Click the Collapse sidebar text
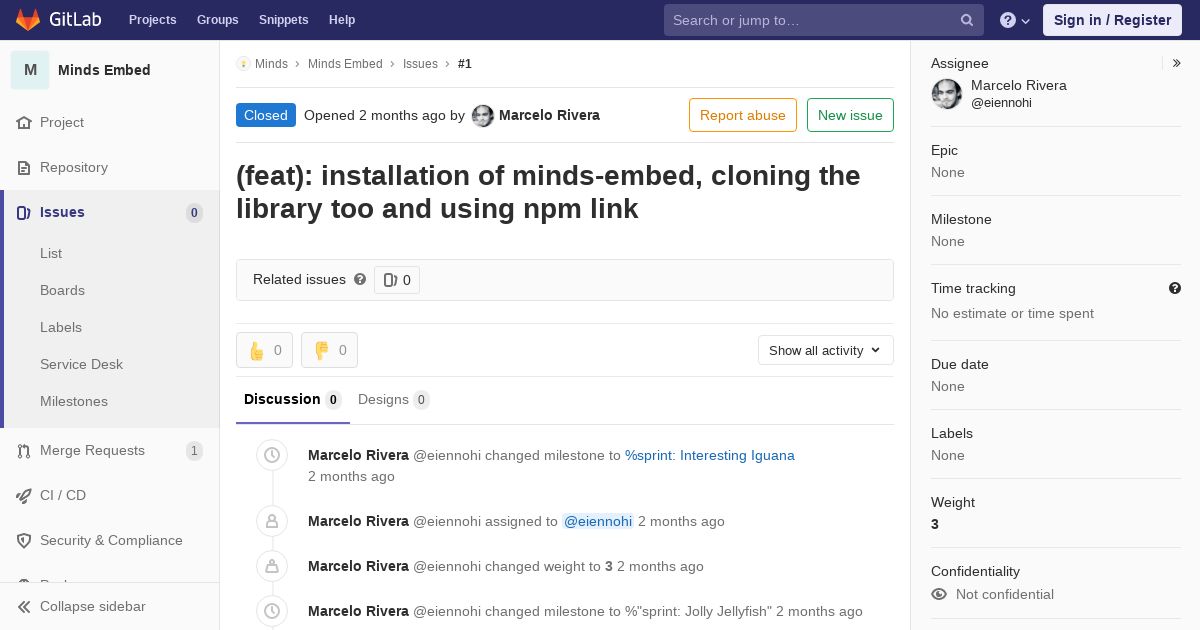 pos(93,606)
